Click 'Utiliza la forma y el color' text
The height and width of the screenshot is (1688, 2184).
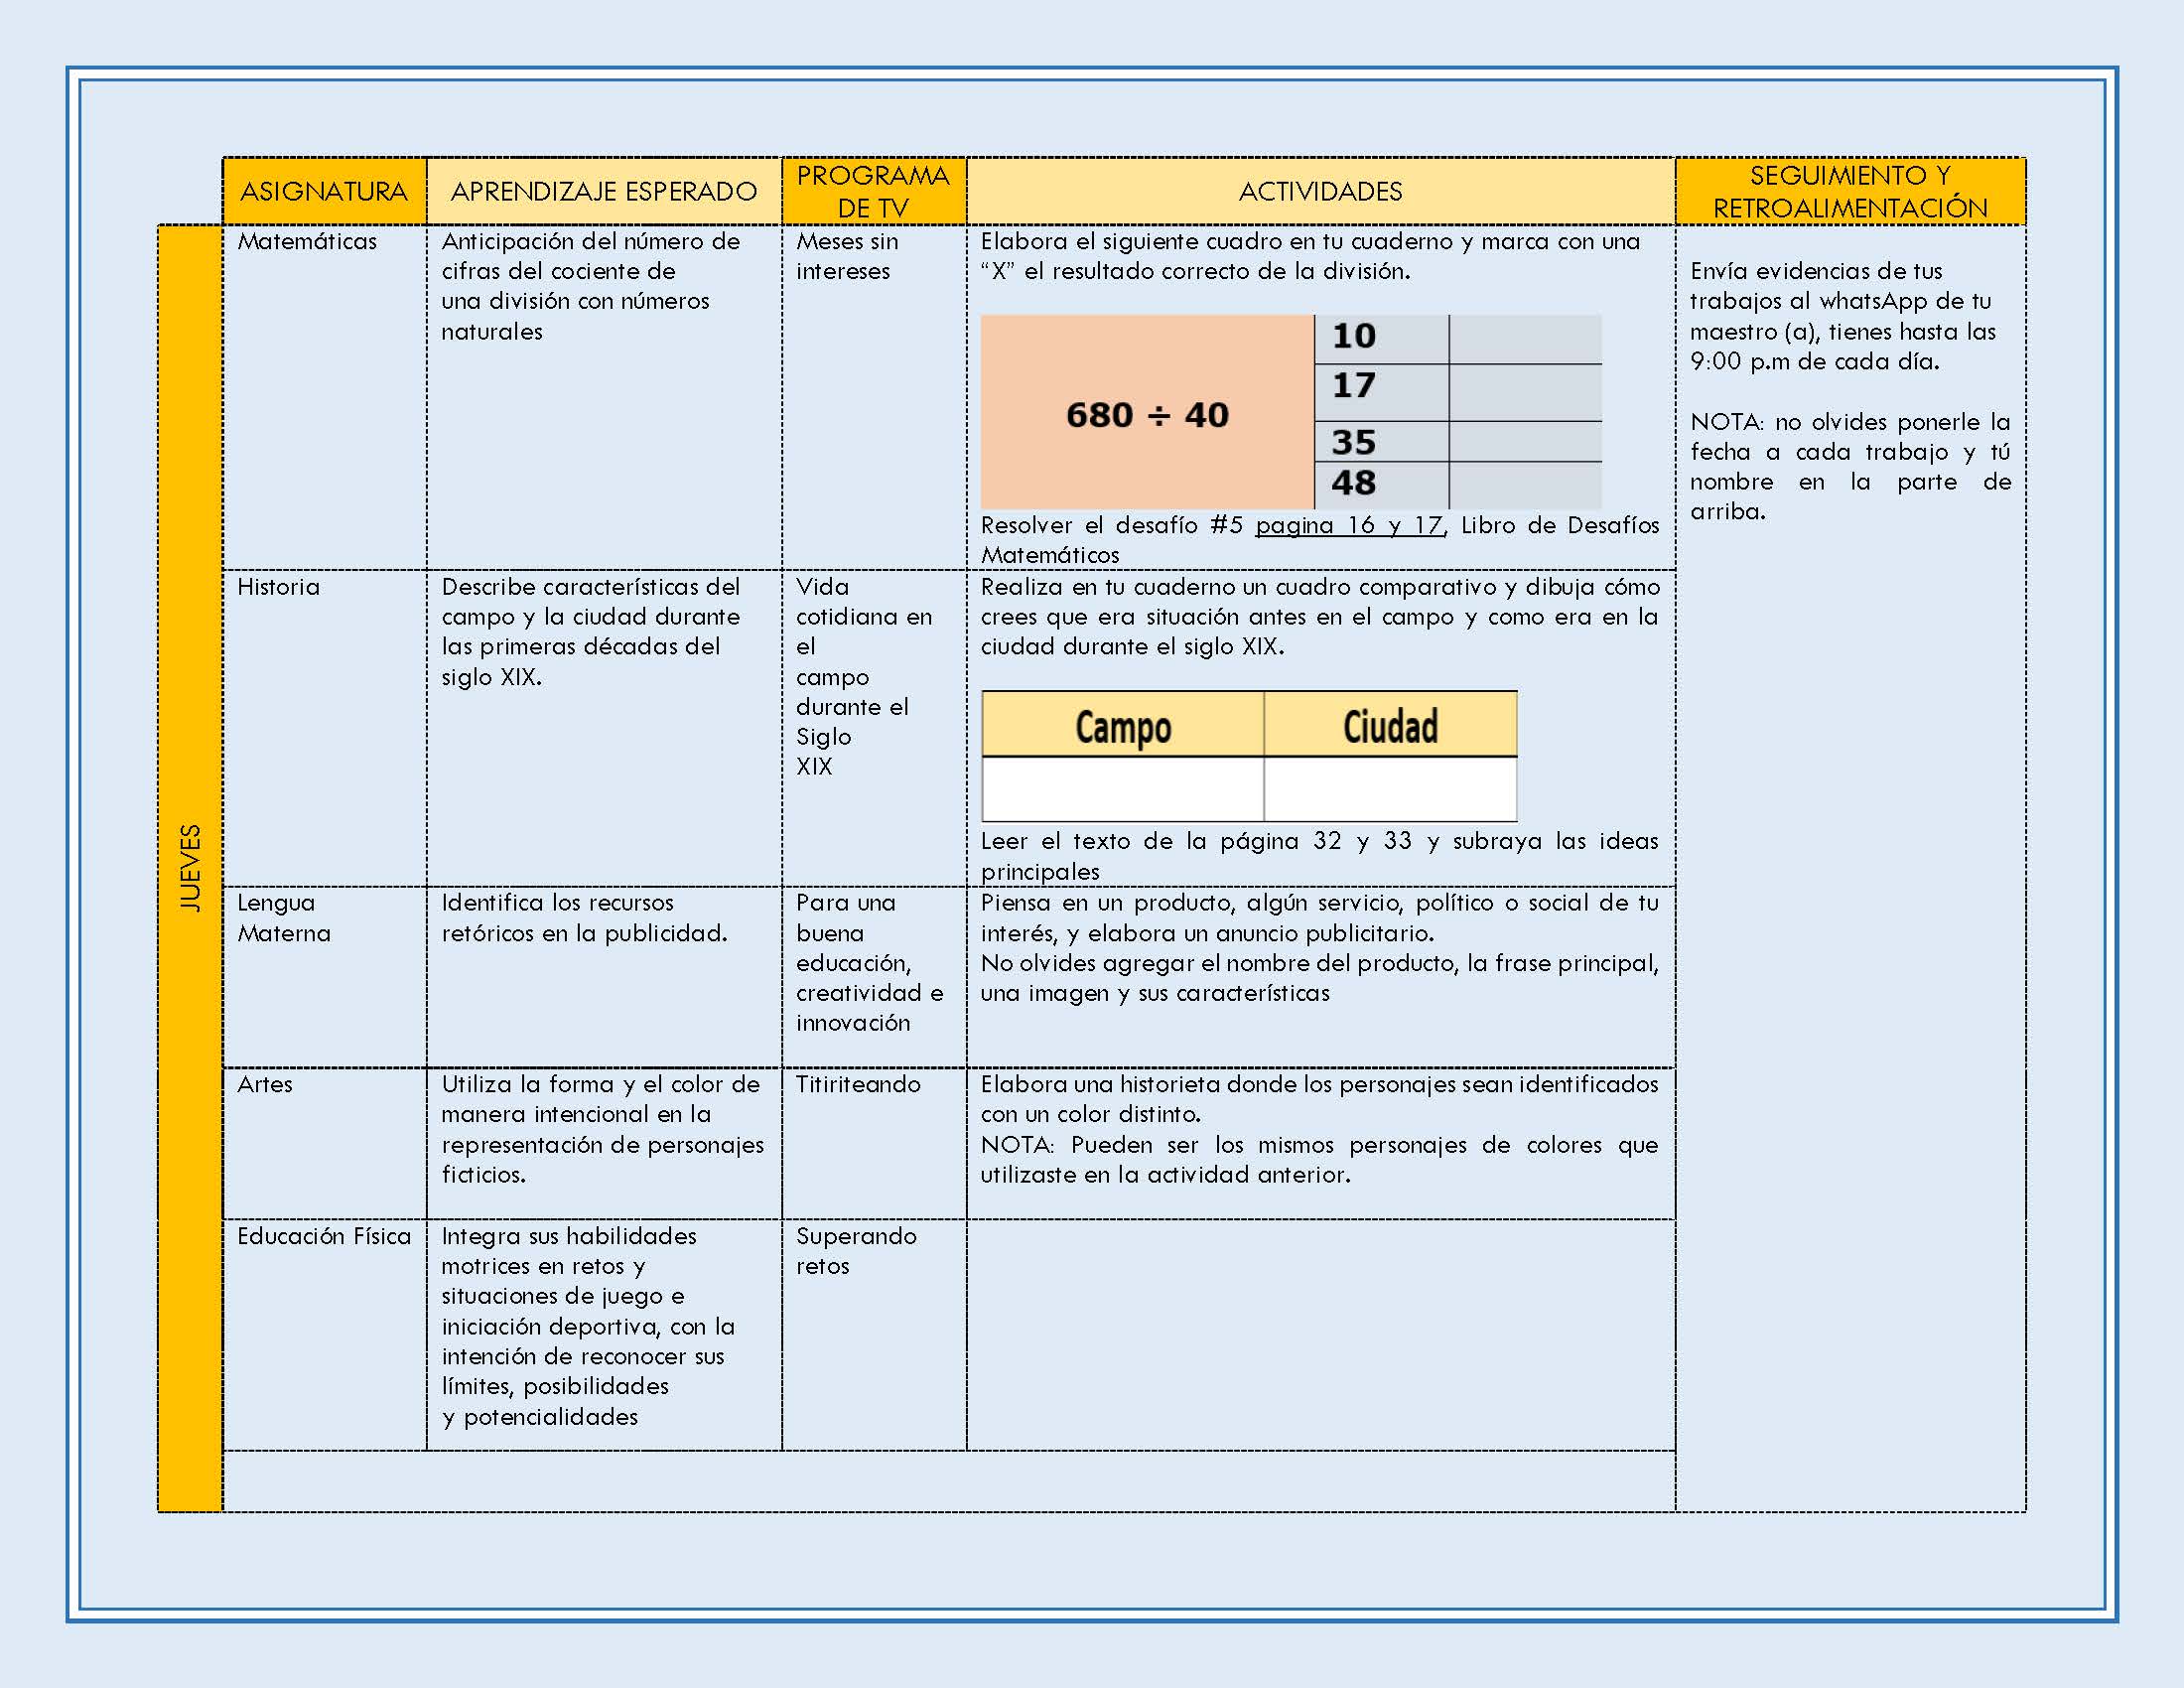(x=602, y=1129)
